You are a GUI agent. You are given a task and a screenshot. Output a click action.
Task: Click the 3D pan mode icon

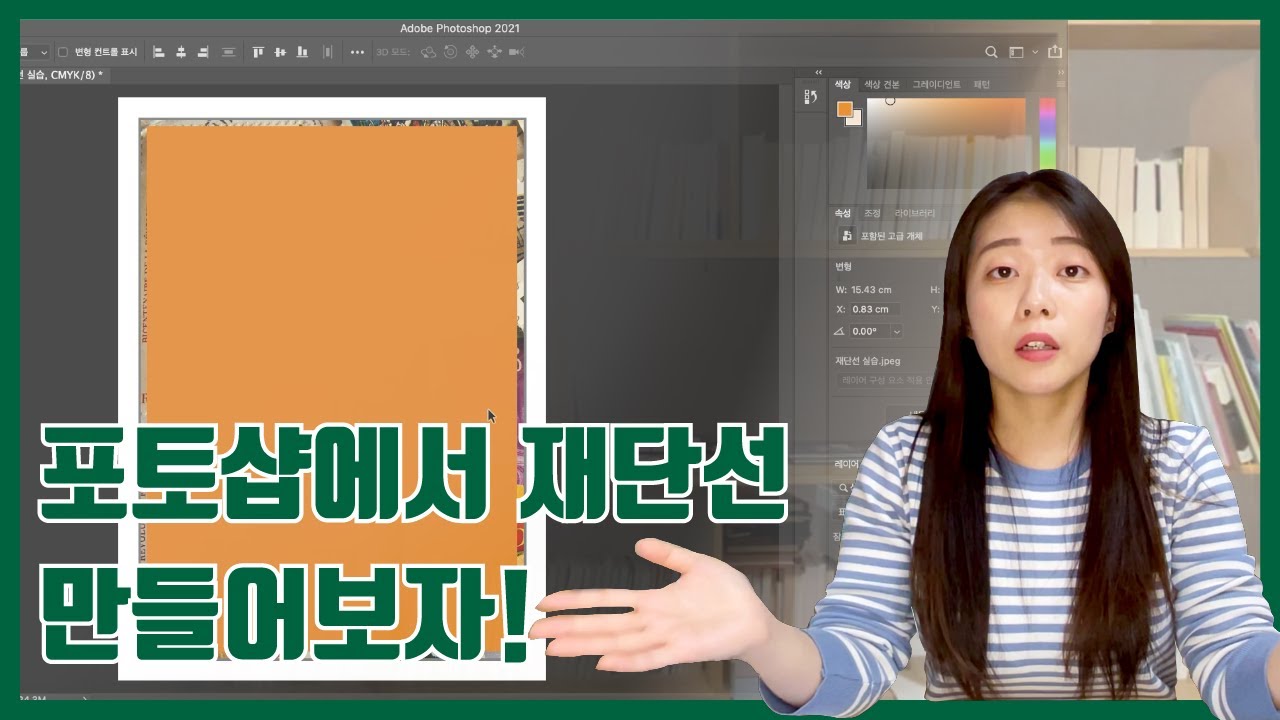coord(472,52)
